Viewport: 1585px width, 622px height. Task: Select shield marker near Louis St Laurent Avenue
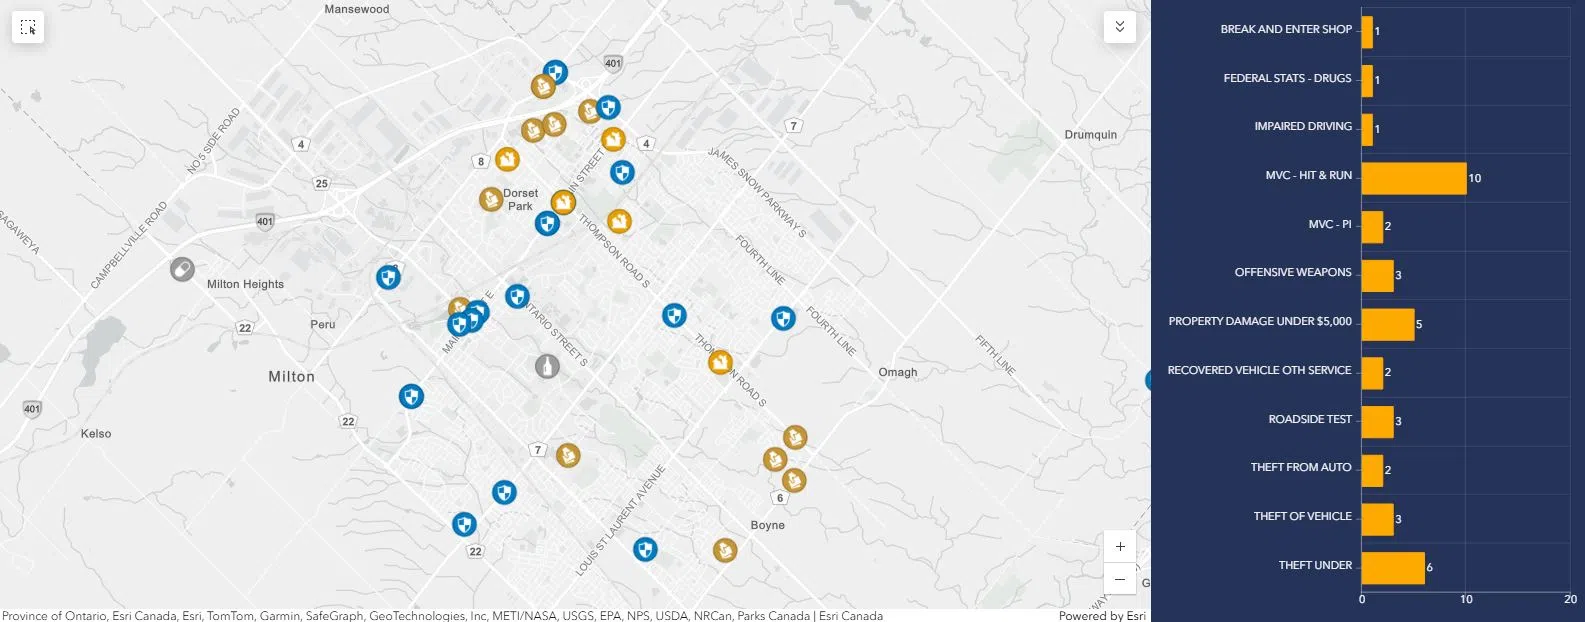(x=646, y=549)
